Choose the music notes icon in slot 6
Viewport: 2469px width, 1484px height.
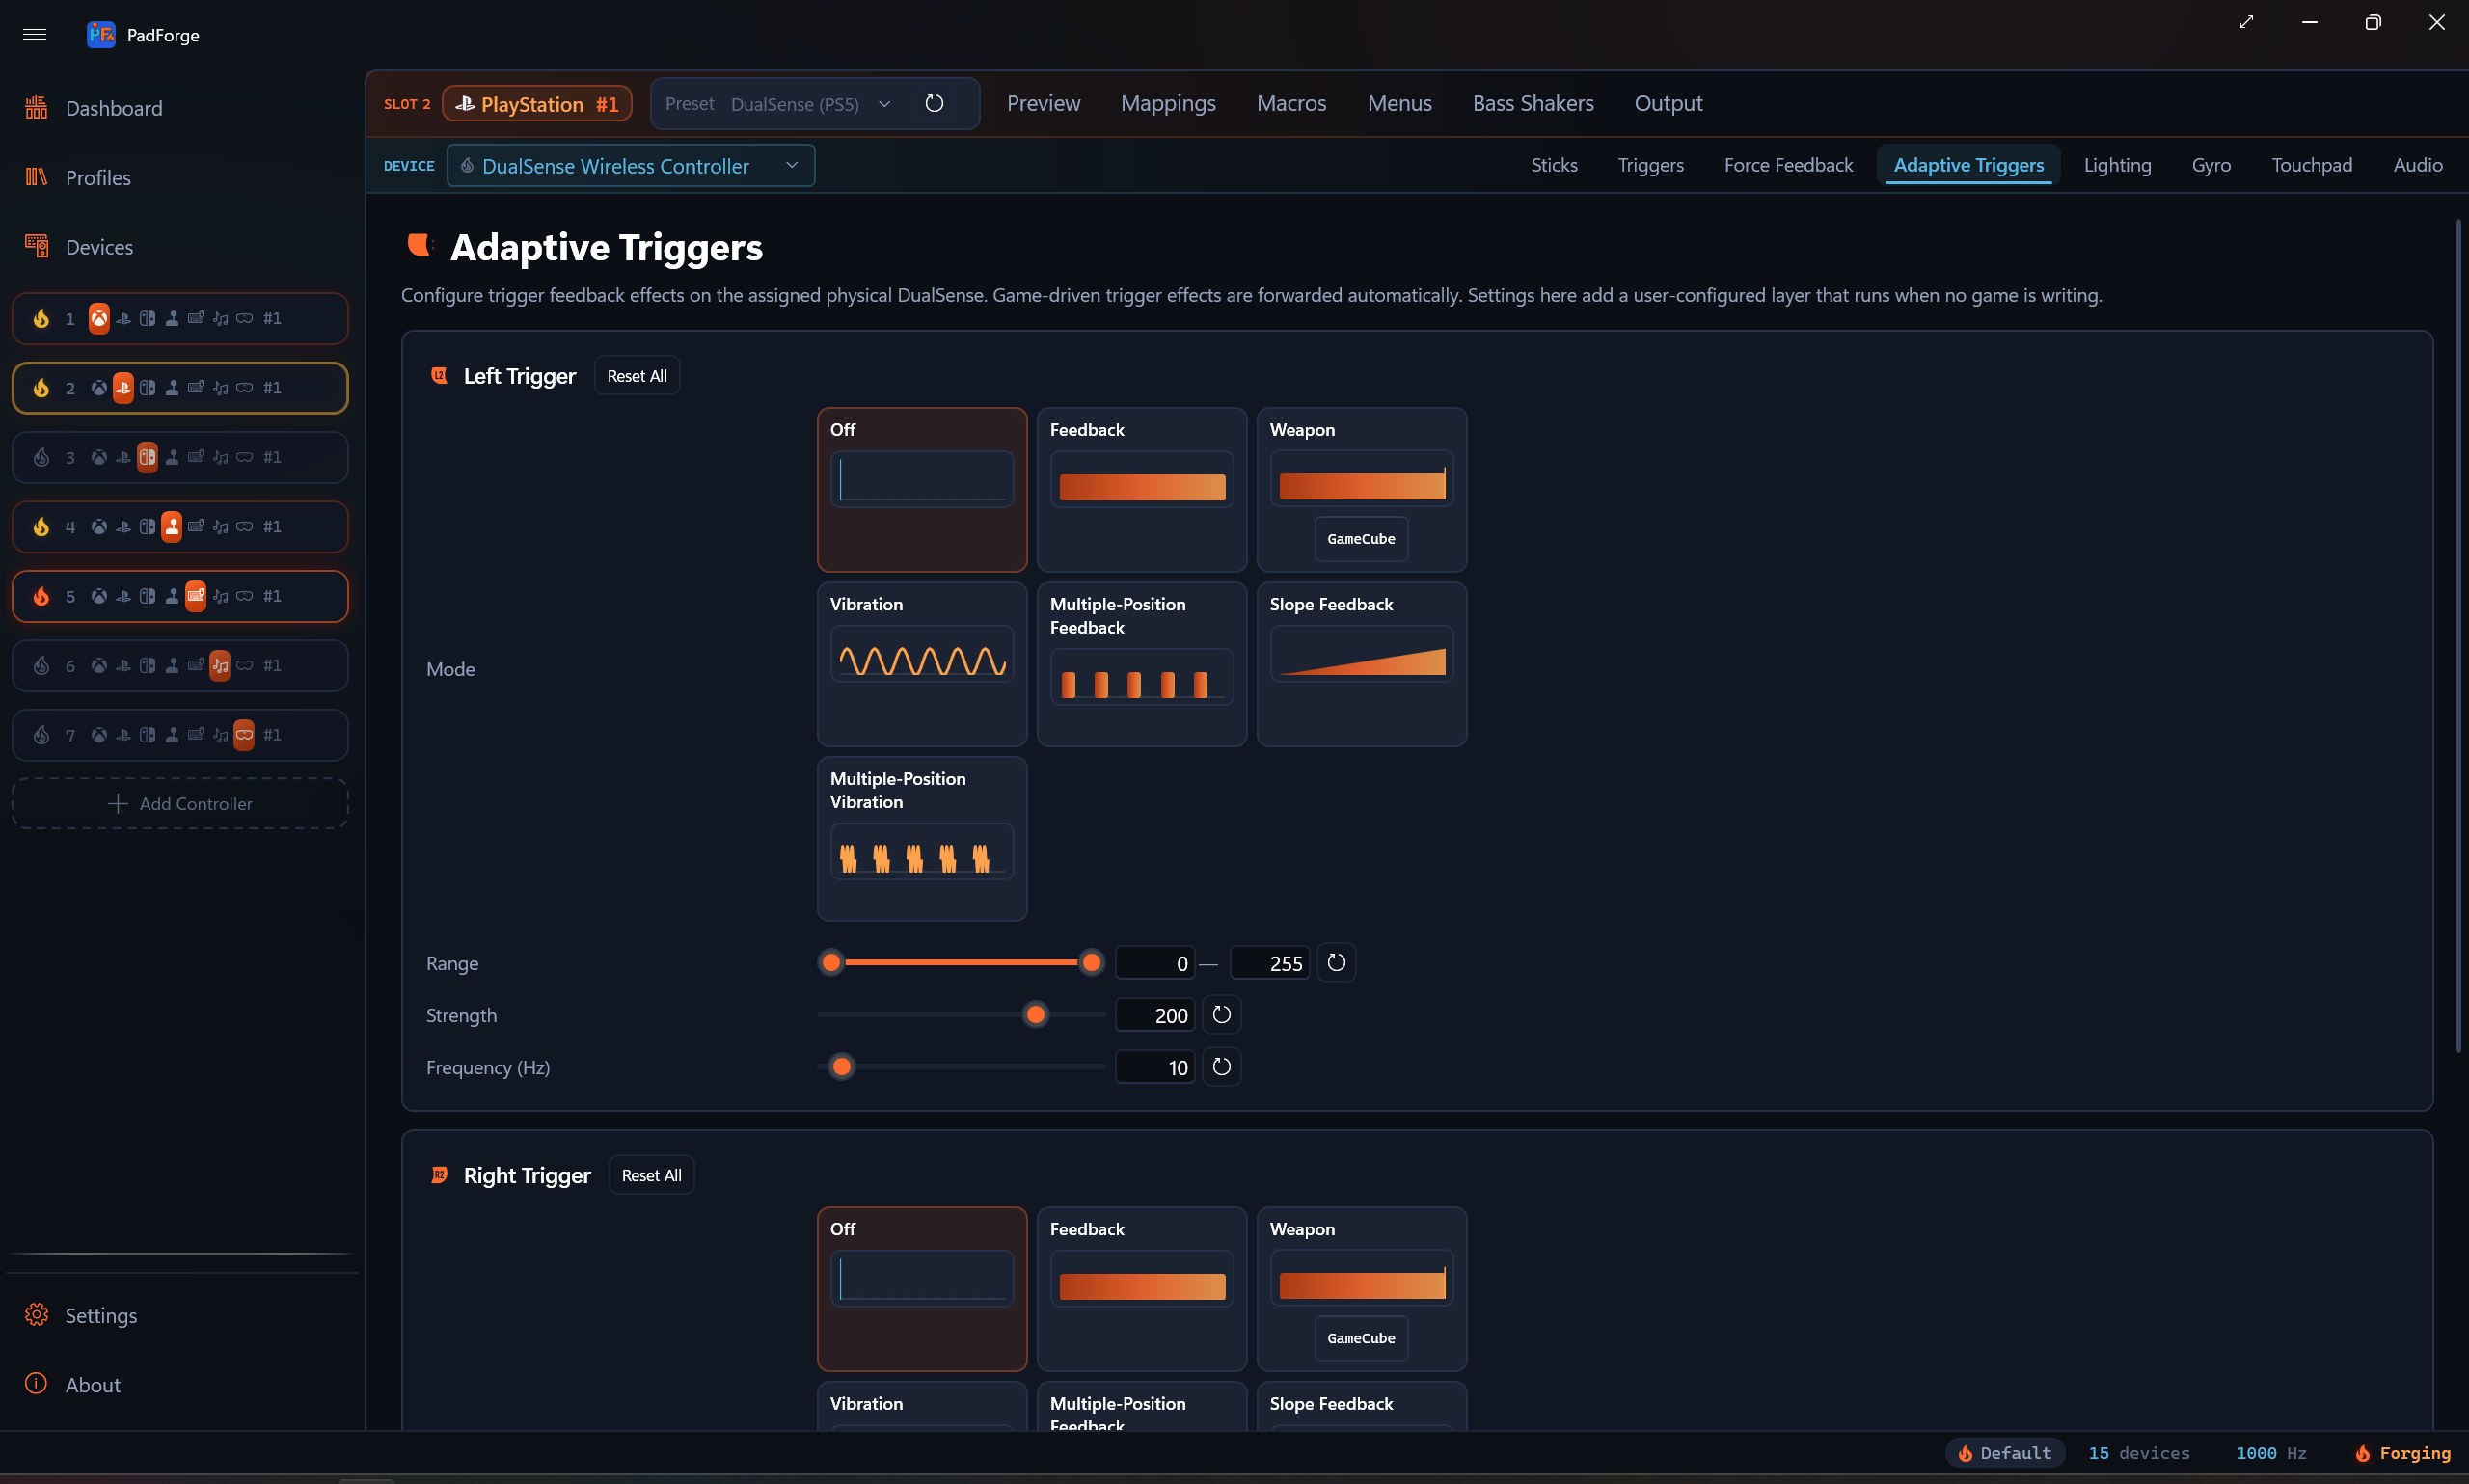point(220,665)
